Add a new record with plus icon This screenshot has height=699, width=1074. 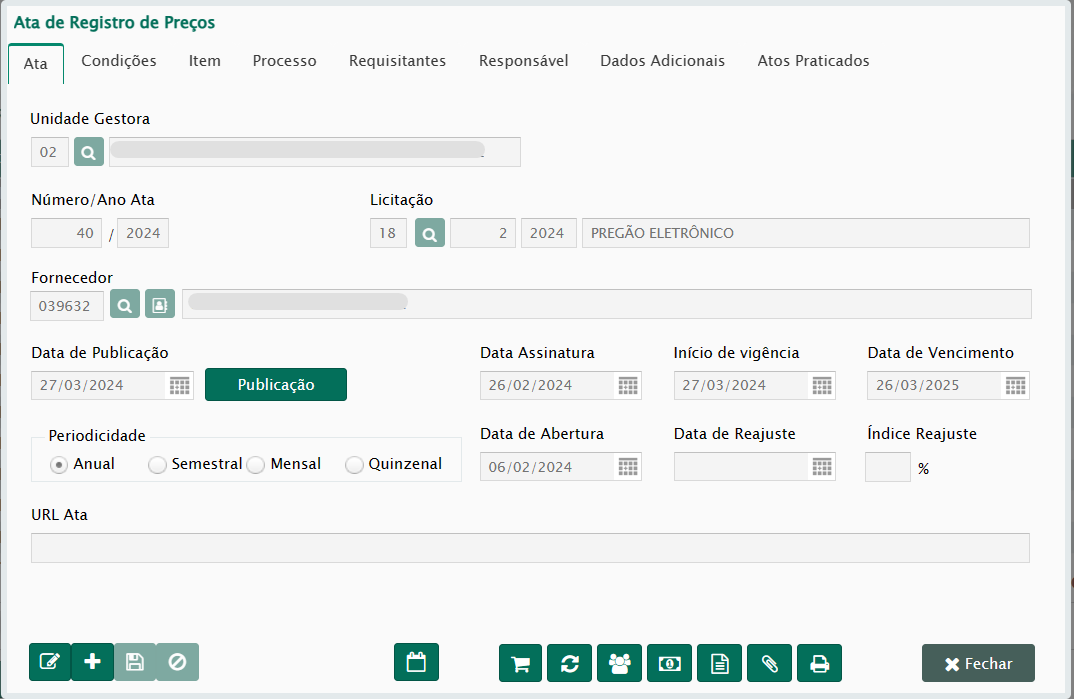(92, 662)
